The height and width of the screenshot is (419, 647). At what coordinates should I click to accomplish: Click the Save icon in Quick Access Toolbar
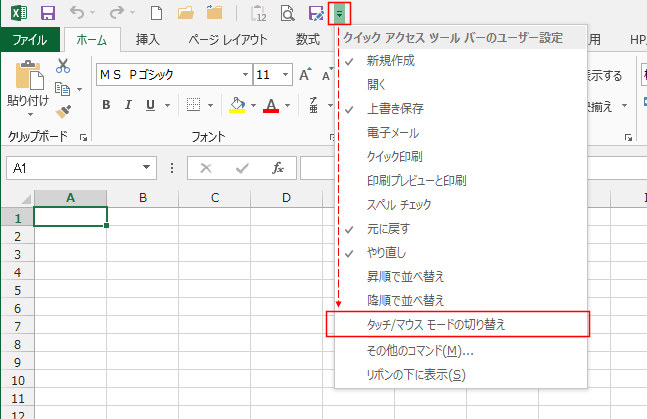pos(48,13)
